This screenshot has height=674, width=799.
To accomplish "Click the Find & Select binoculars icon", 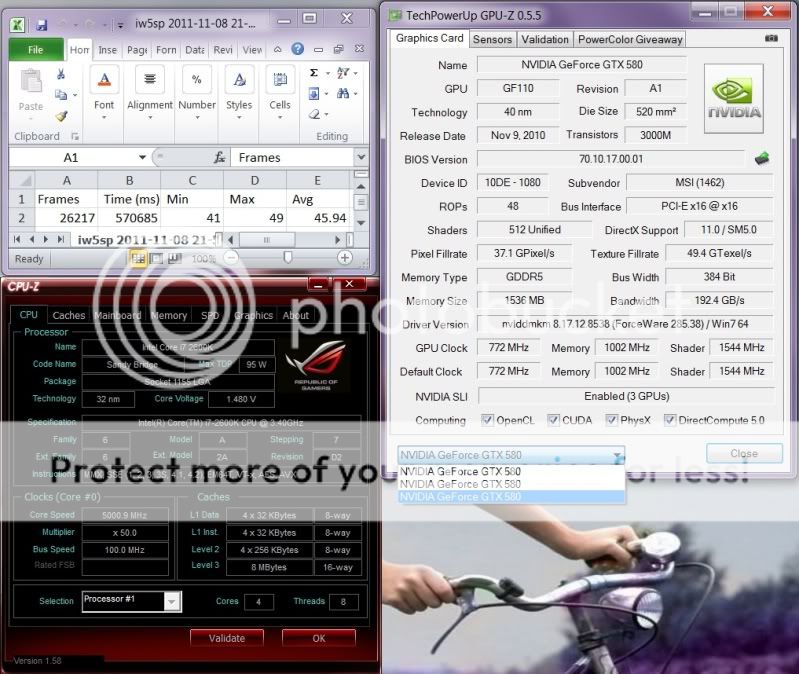I will pos(343,94).
